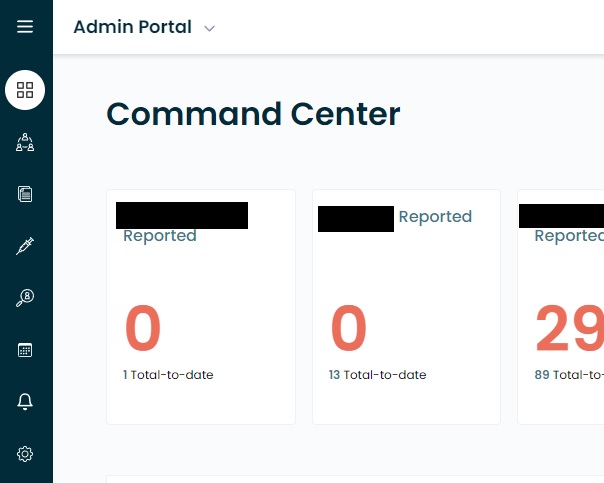Open the person search magnifier icon

[x=25, y=298]
